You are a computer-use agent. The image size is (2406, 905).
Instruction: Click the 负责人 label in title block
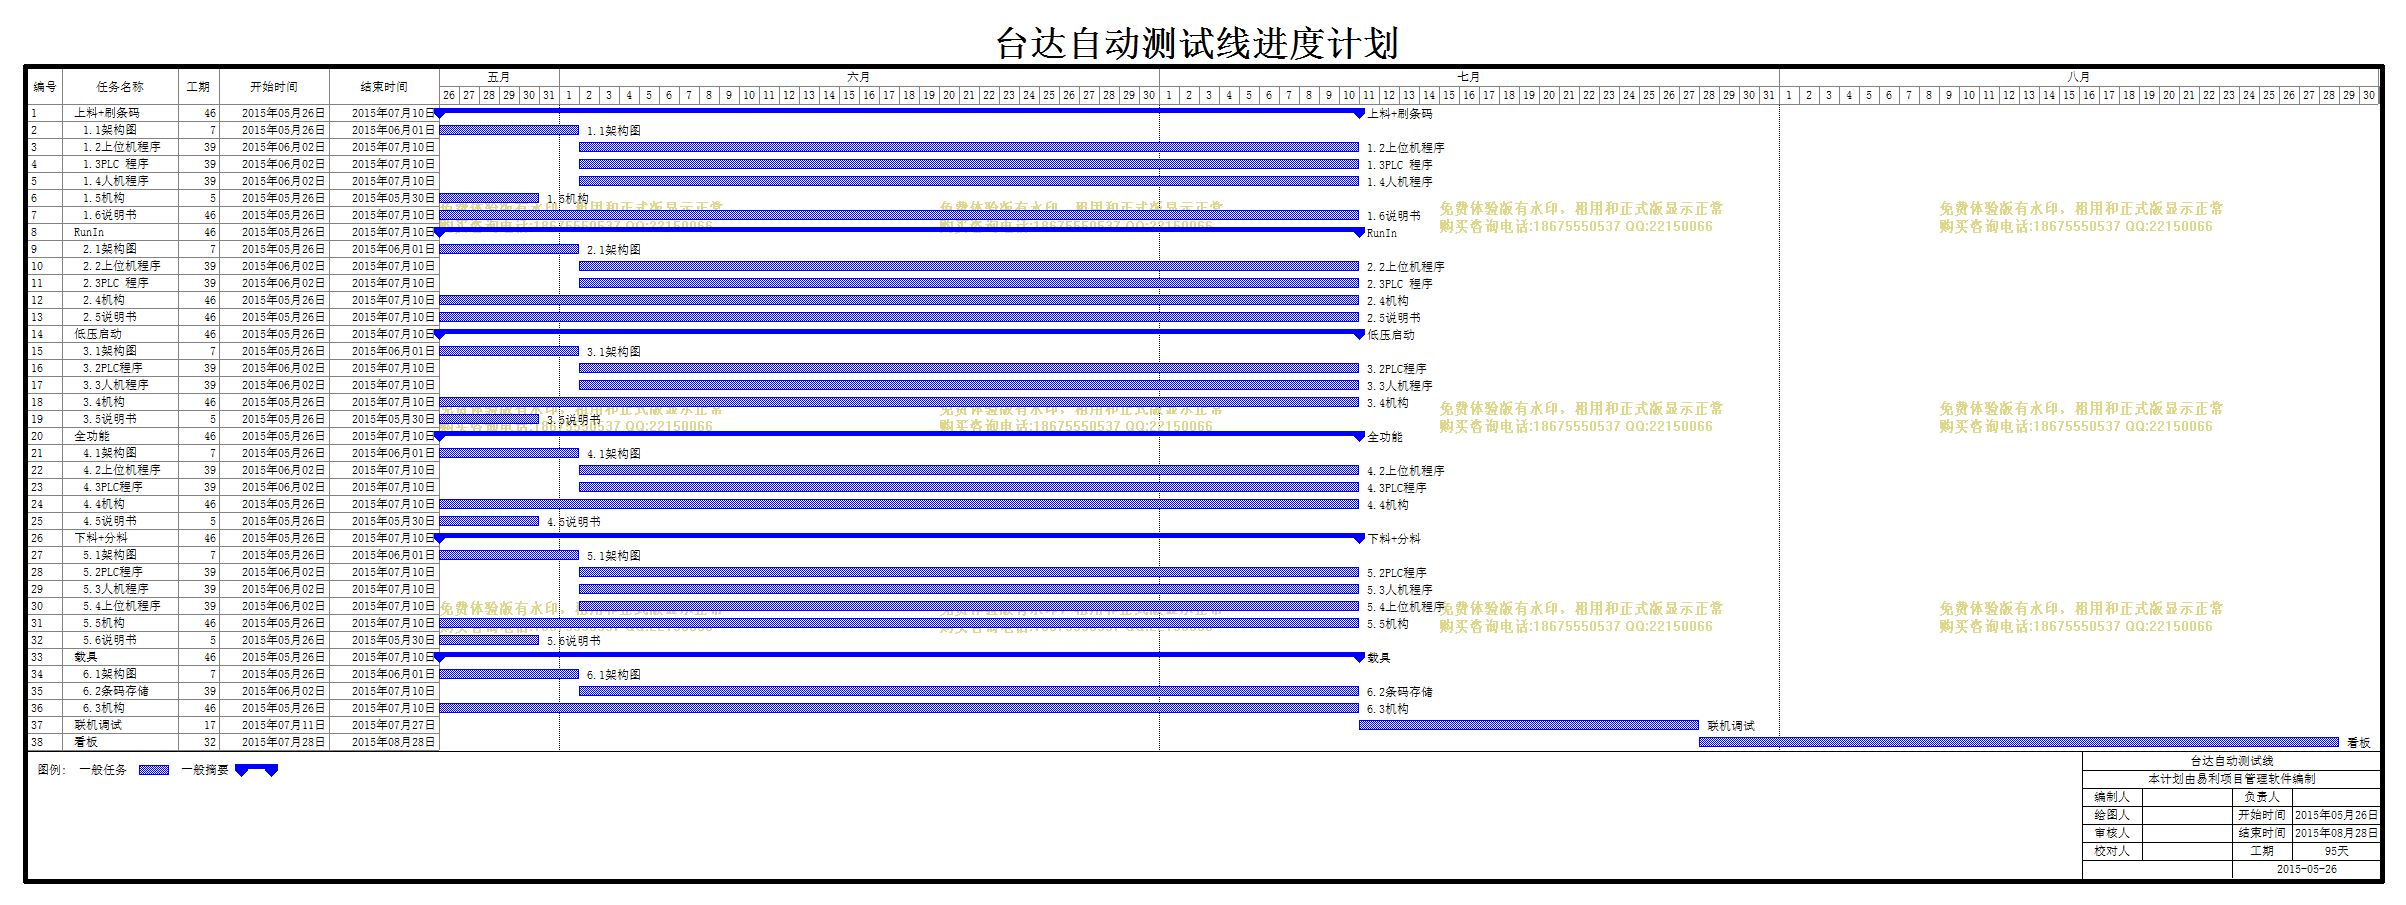pyautogui.click(x=2262, y=797)
